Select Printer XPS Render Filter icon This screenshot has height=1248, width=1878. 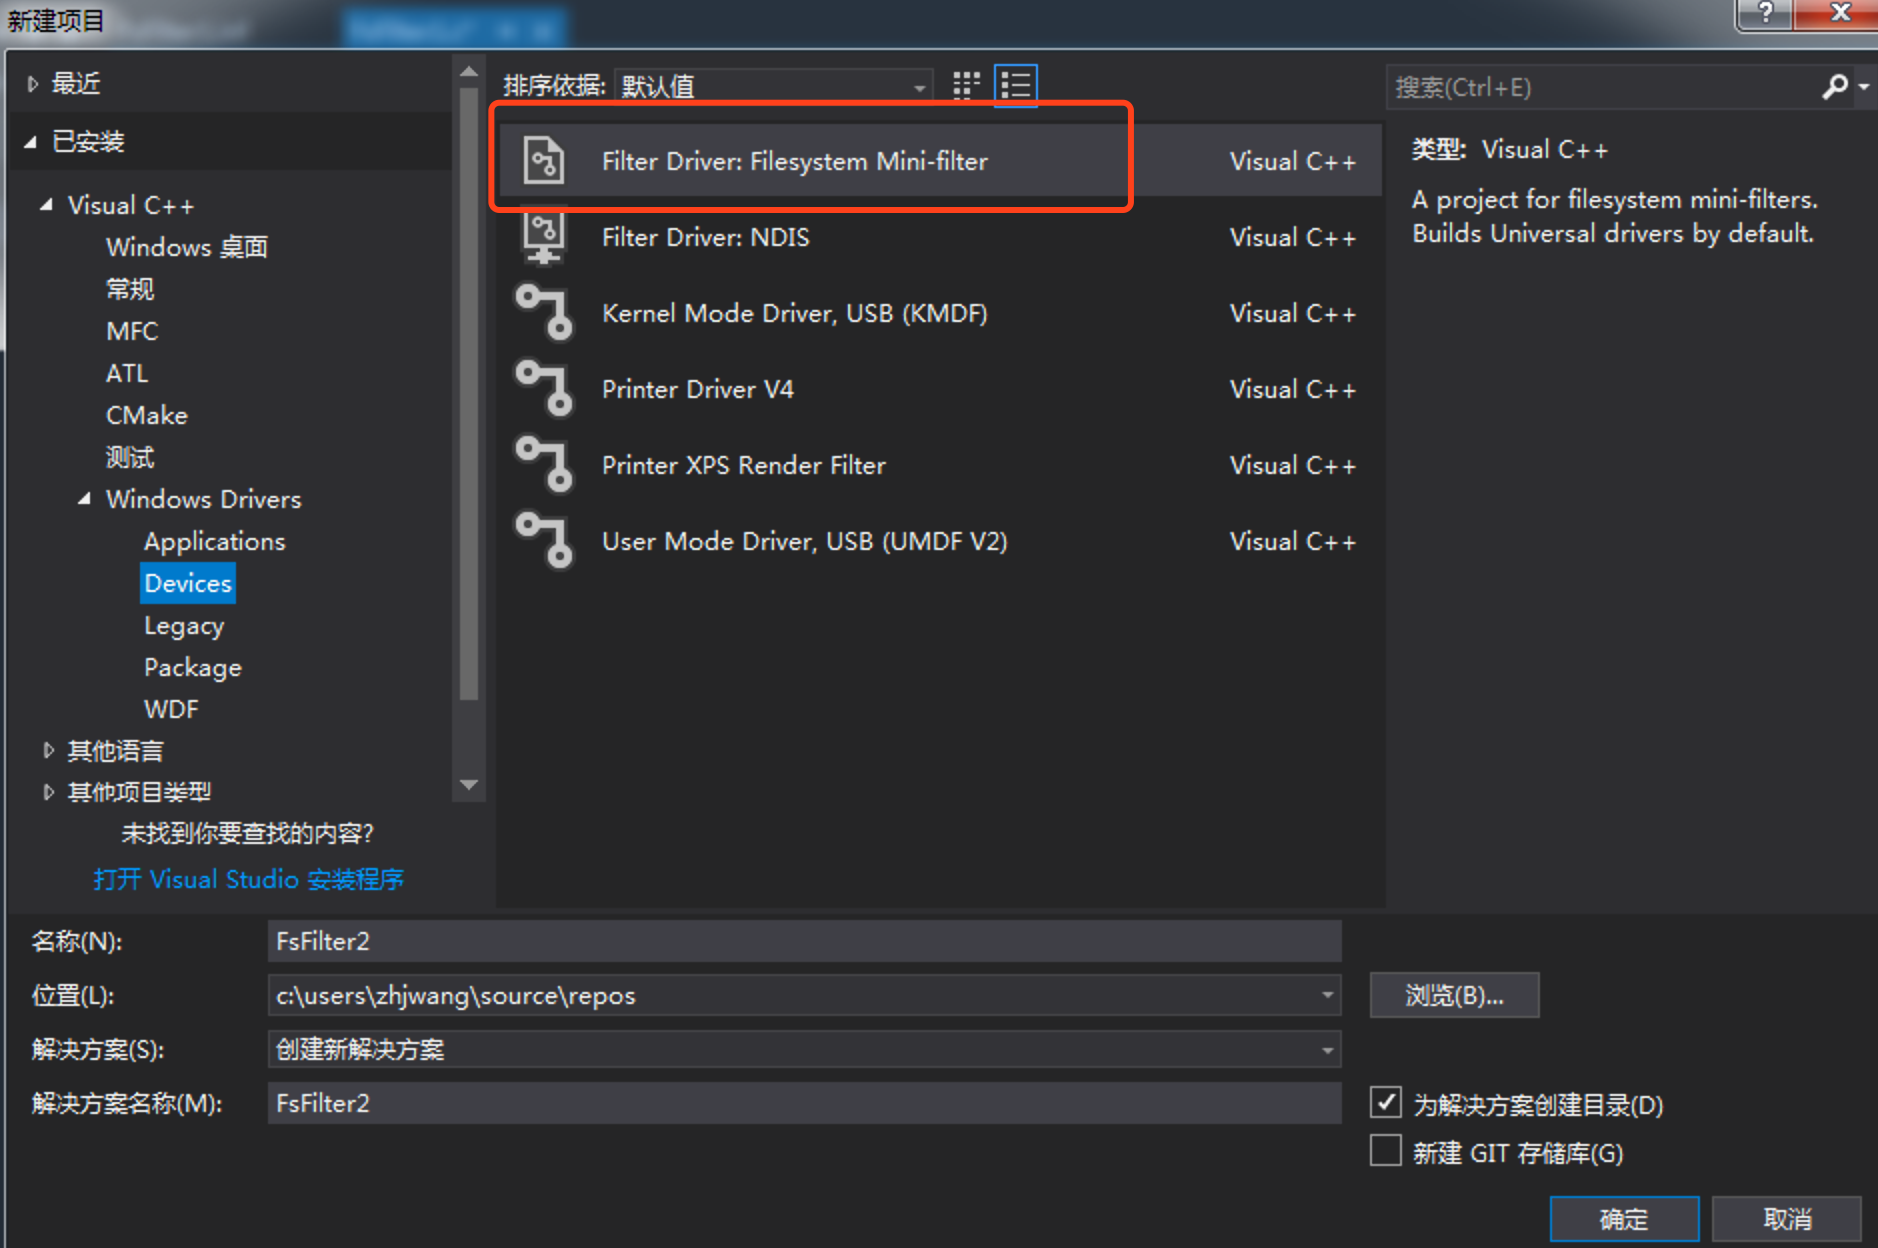pos(544,465)
